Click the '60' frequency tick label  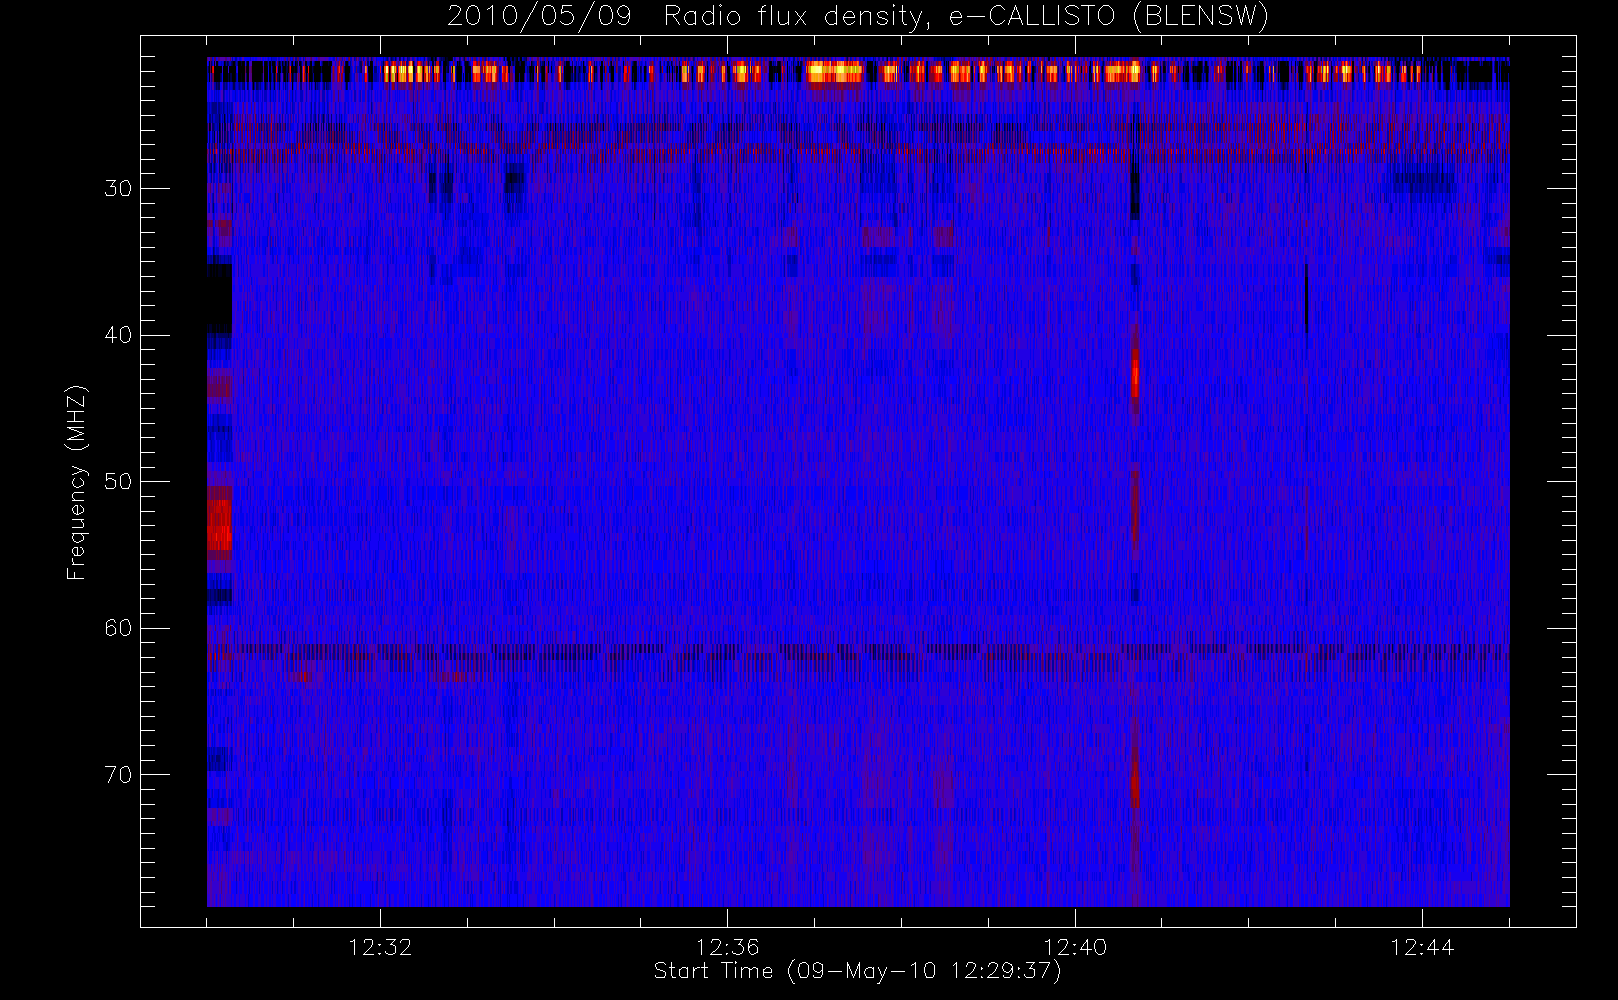(x=118, y=628)
